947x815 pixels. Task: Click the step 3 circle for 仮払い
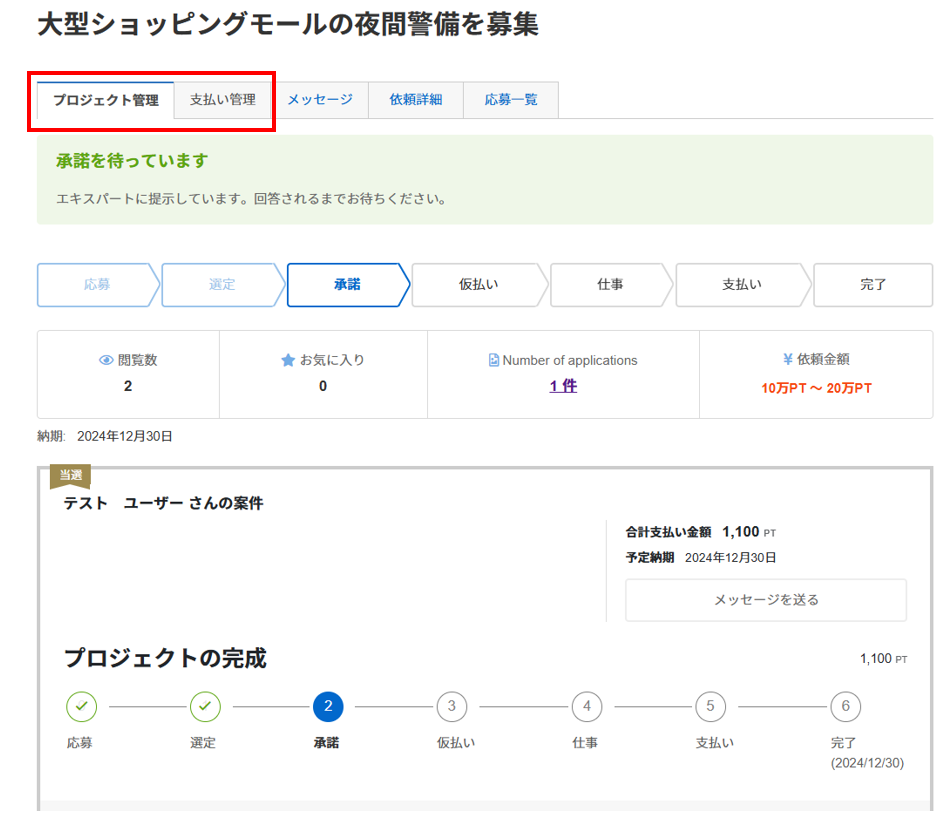[451, 707]
